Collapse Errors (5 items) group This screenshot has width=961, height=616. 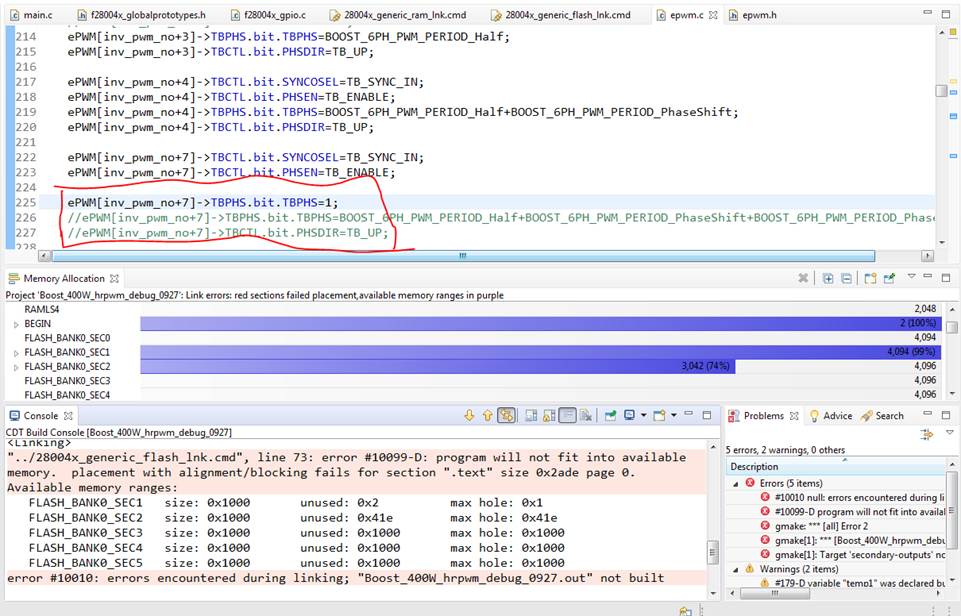click(736, 483)
